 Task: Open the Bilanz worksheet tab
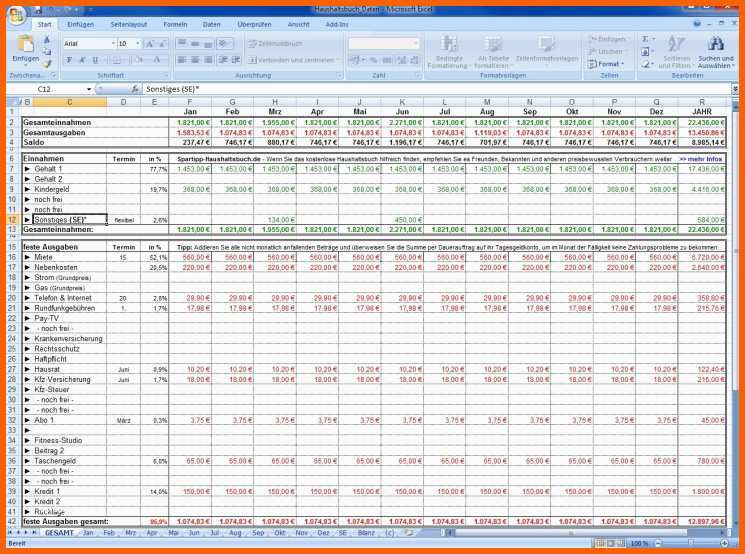coord(366,533)
